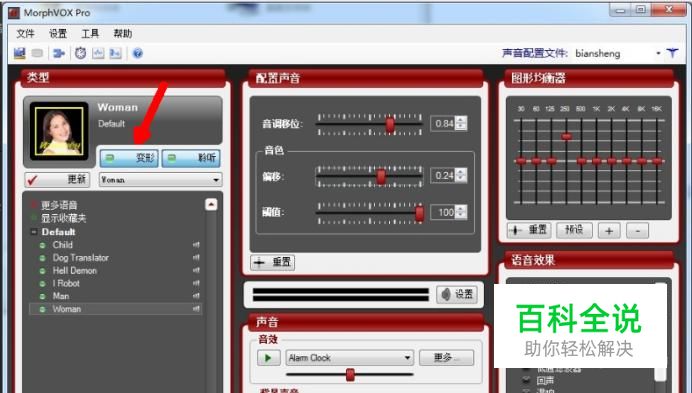Click the filter funnel icon beside bianshseng
The height and width of the screenshot is (393, 692).
pyautogui.click(x=672, y=53)
